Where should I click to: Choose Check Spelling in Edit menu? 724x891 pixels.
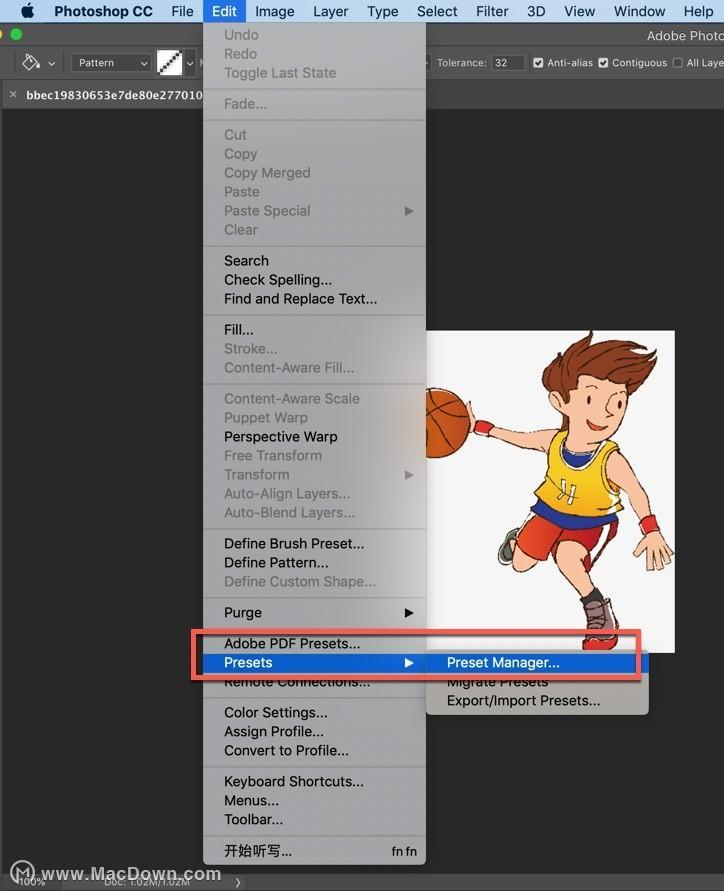(314, 280)
